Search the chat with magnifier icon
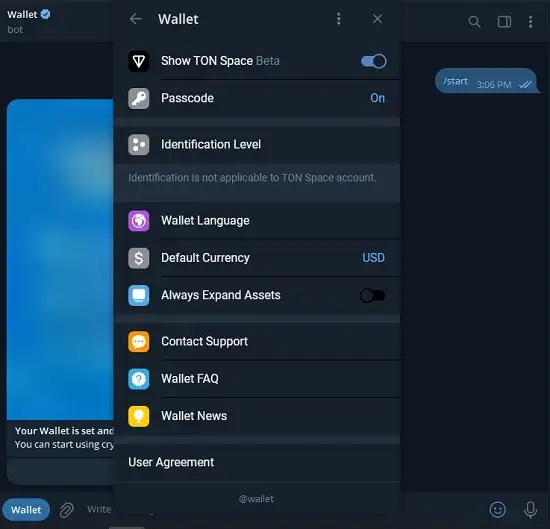This screenshot has width=550, height=529. pyautogui.click(x=474, y=22)
